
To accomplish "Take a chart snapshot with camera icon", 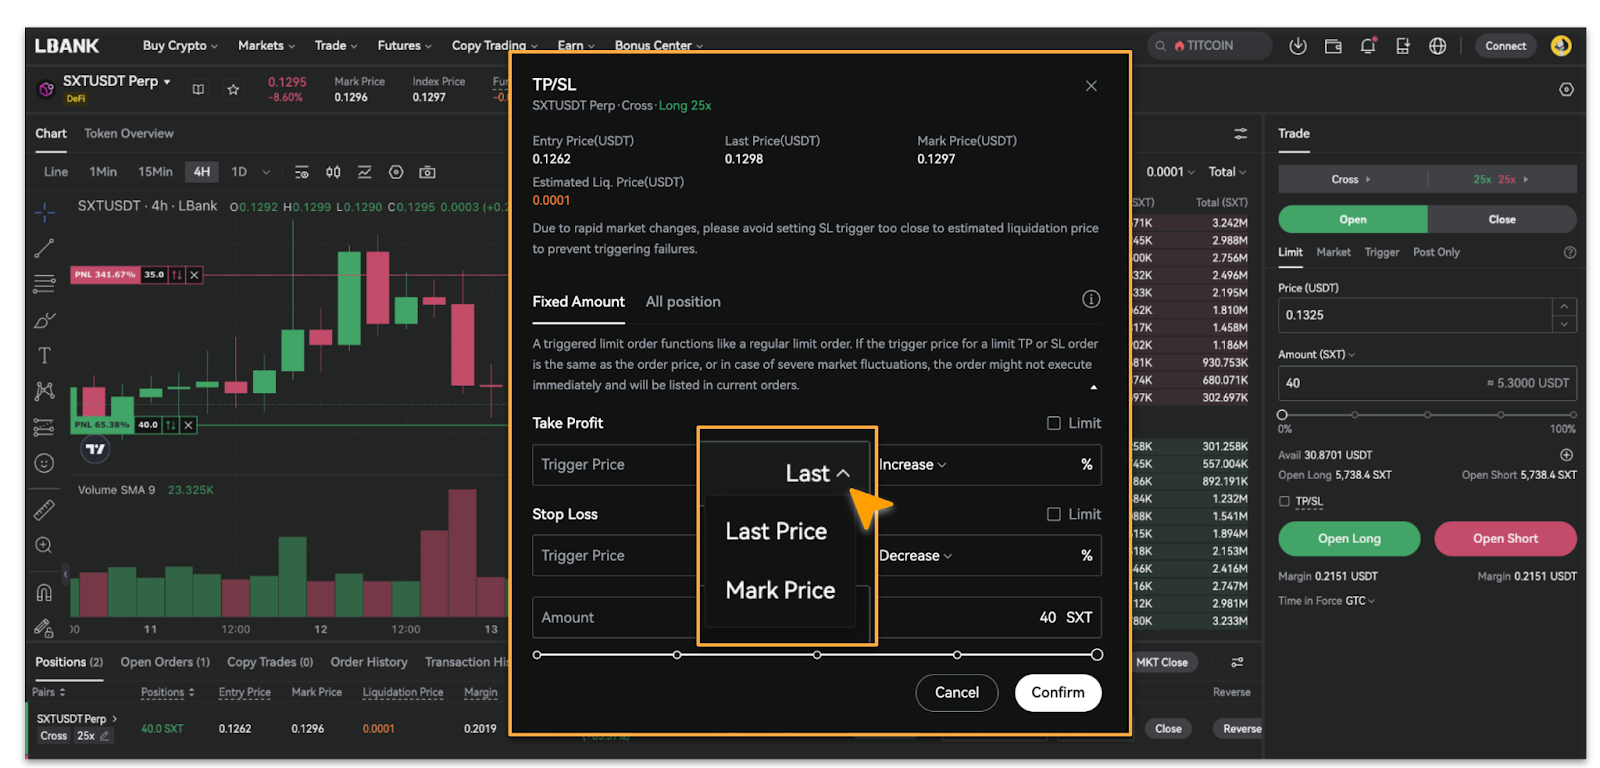I will [427, 172].
